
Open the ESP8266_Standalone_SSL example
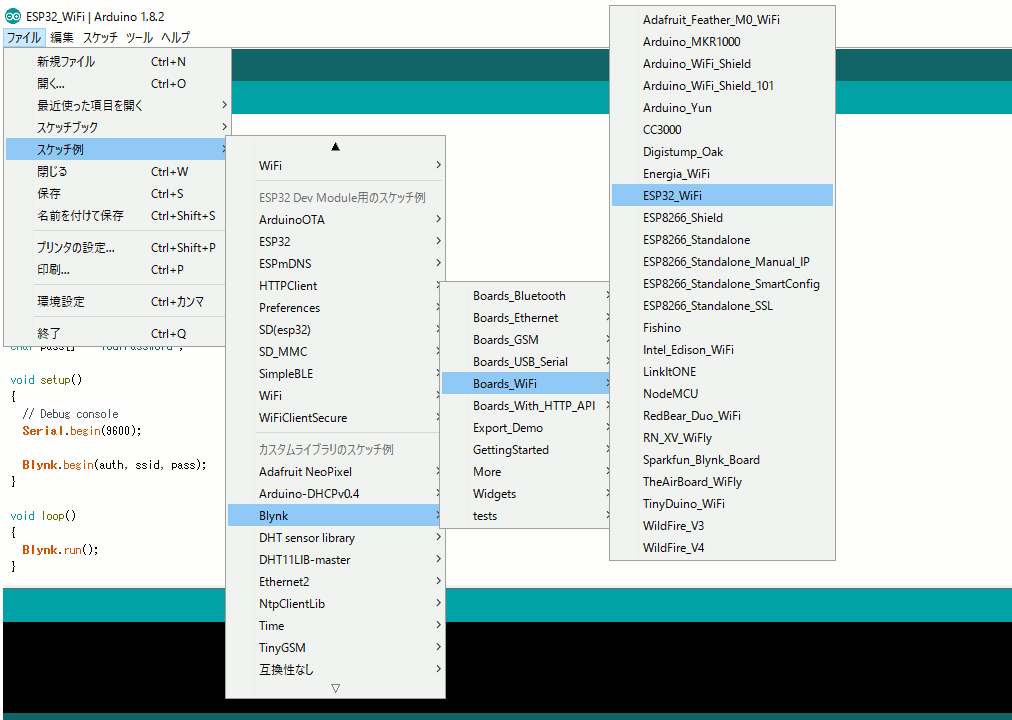[722, 305]
